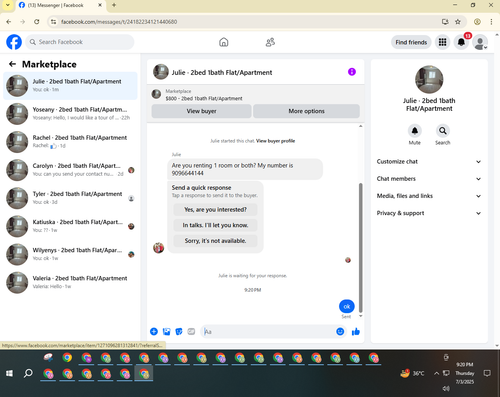
Task: Open the weather widget showing 36°C
Action: (412, 373)
